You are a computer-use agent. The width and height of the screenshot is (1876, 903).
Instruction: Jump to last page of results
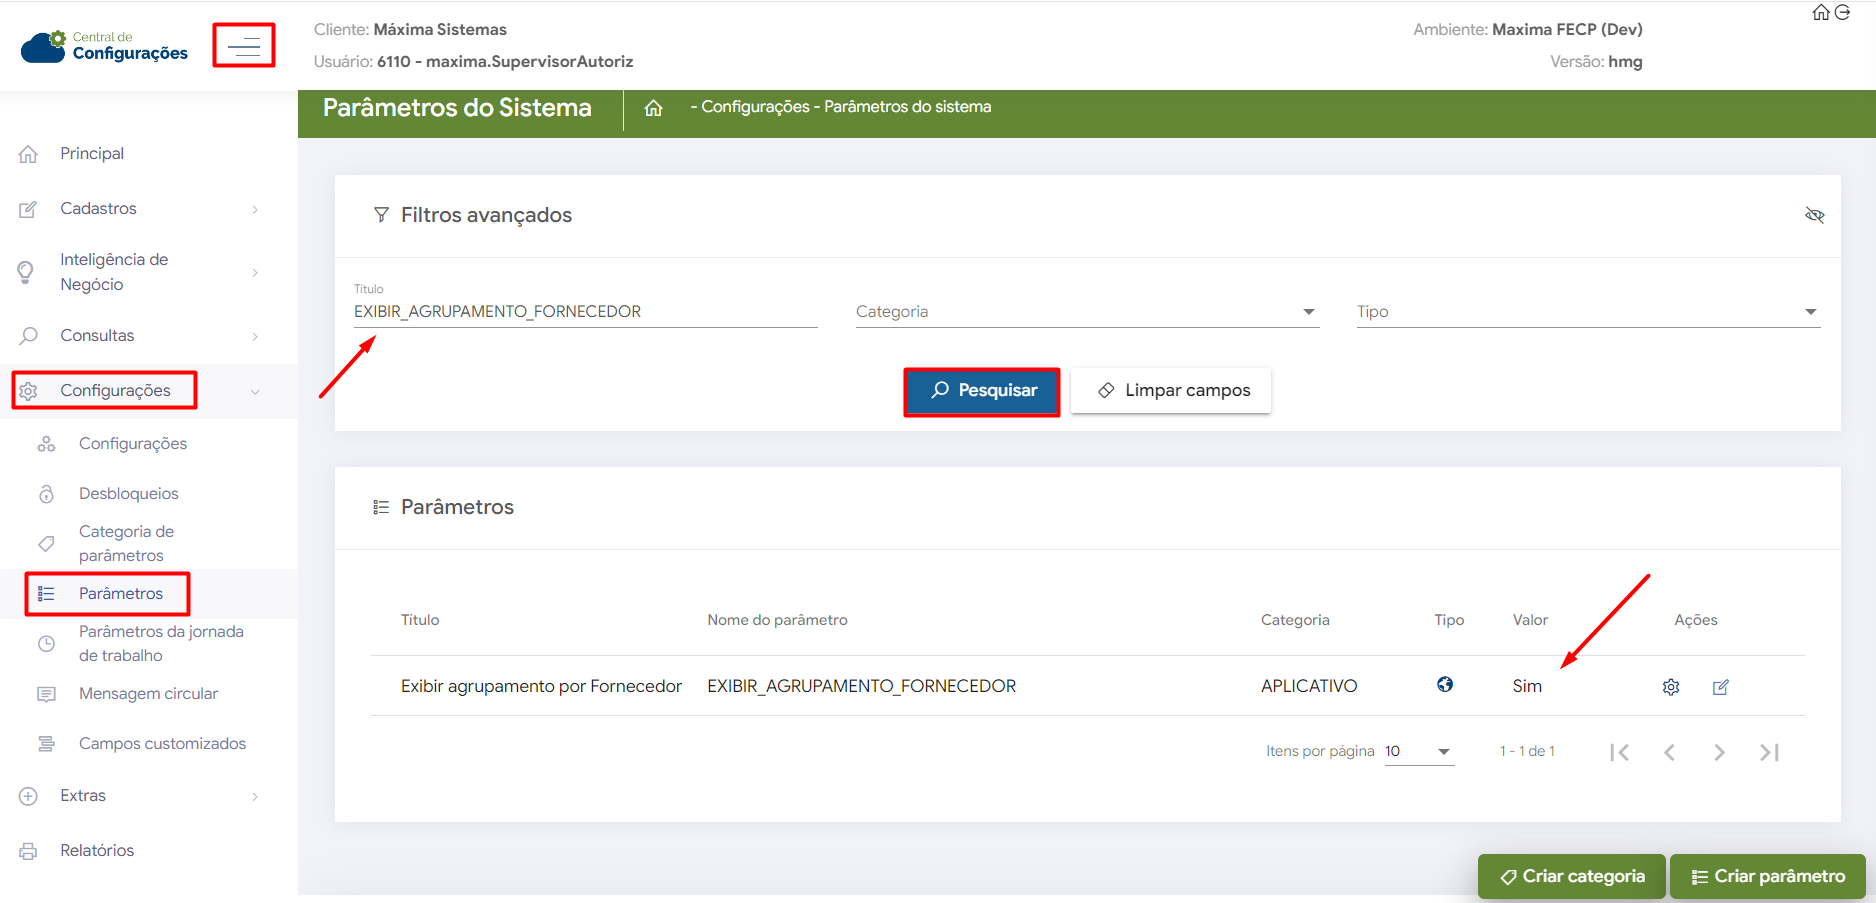coord(1768,752)
